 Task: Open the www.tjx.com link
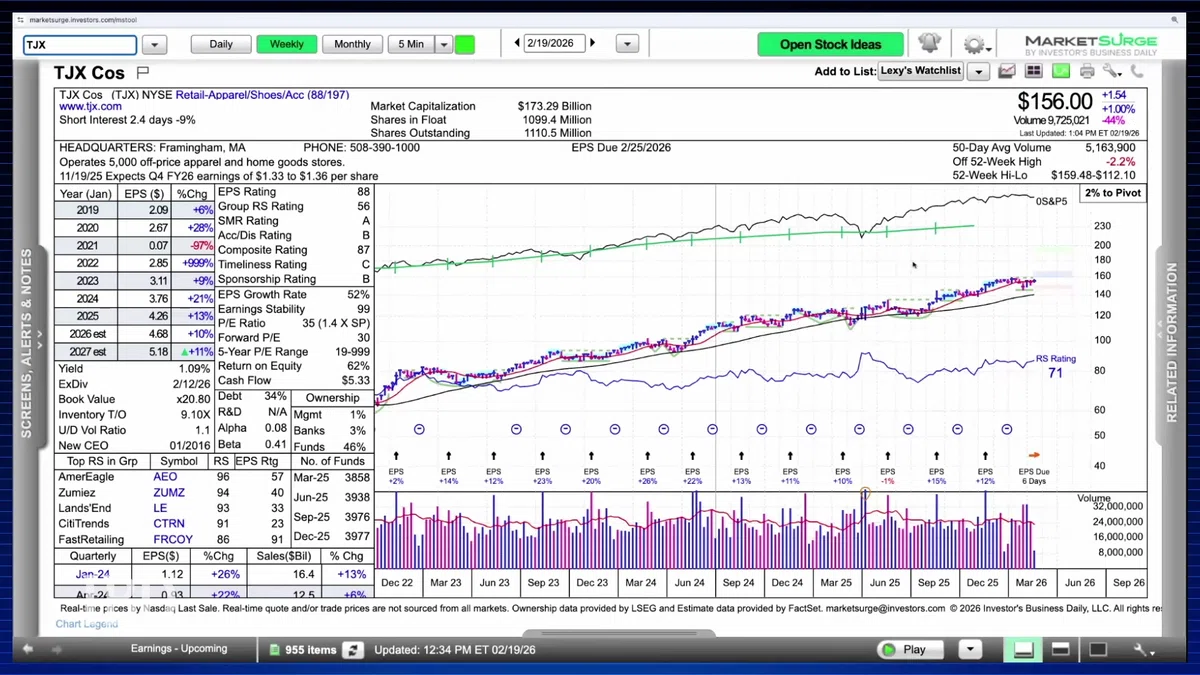pos(90,106)
